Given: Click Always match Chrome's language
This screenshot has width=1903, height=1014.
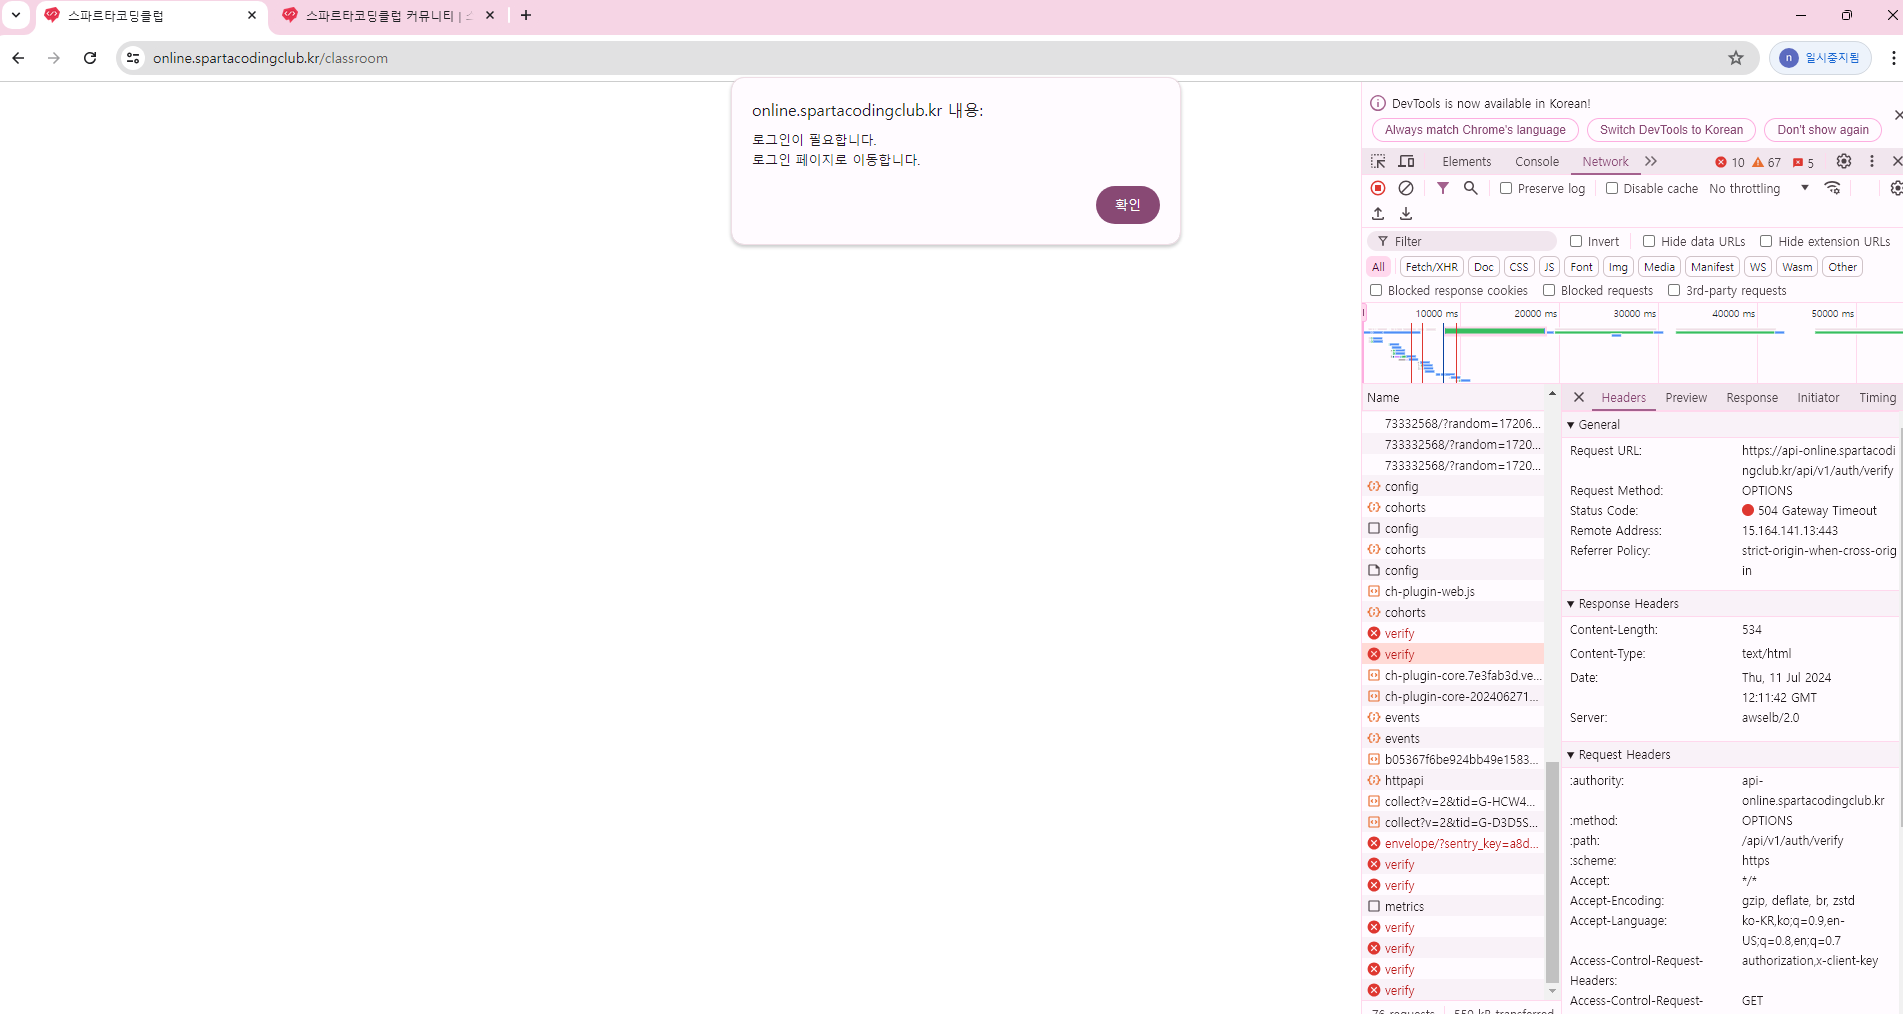Looking at the screenshot, I should pos(1475,130).
